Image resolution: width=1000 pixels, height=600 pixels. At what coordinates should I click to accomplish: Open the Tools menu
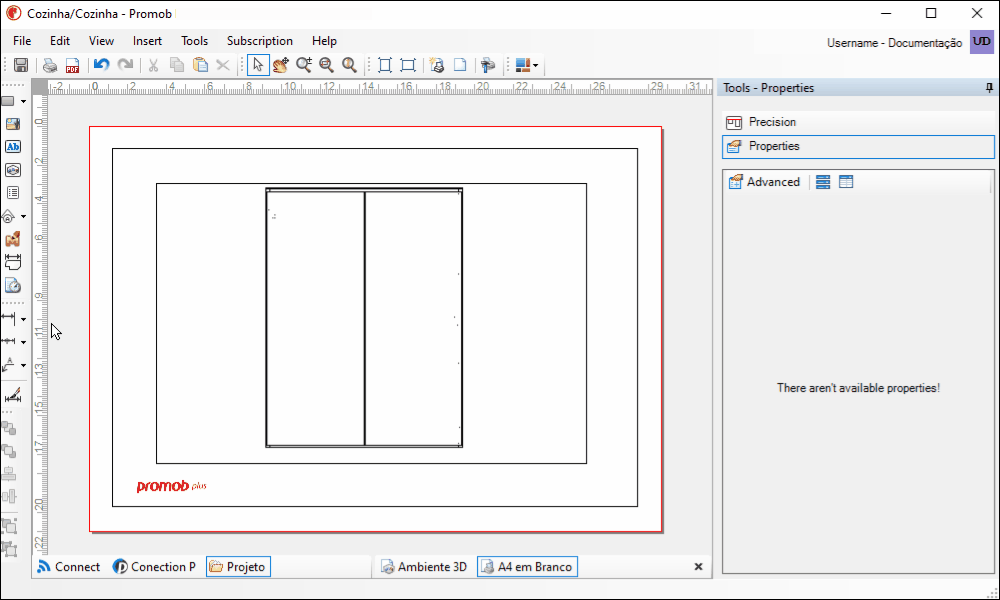(195, 41)
